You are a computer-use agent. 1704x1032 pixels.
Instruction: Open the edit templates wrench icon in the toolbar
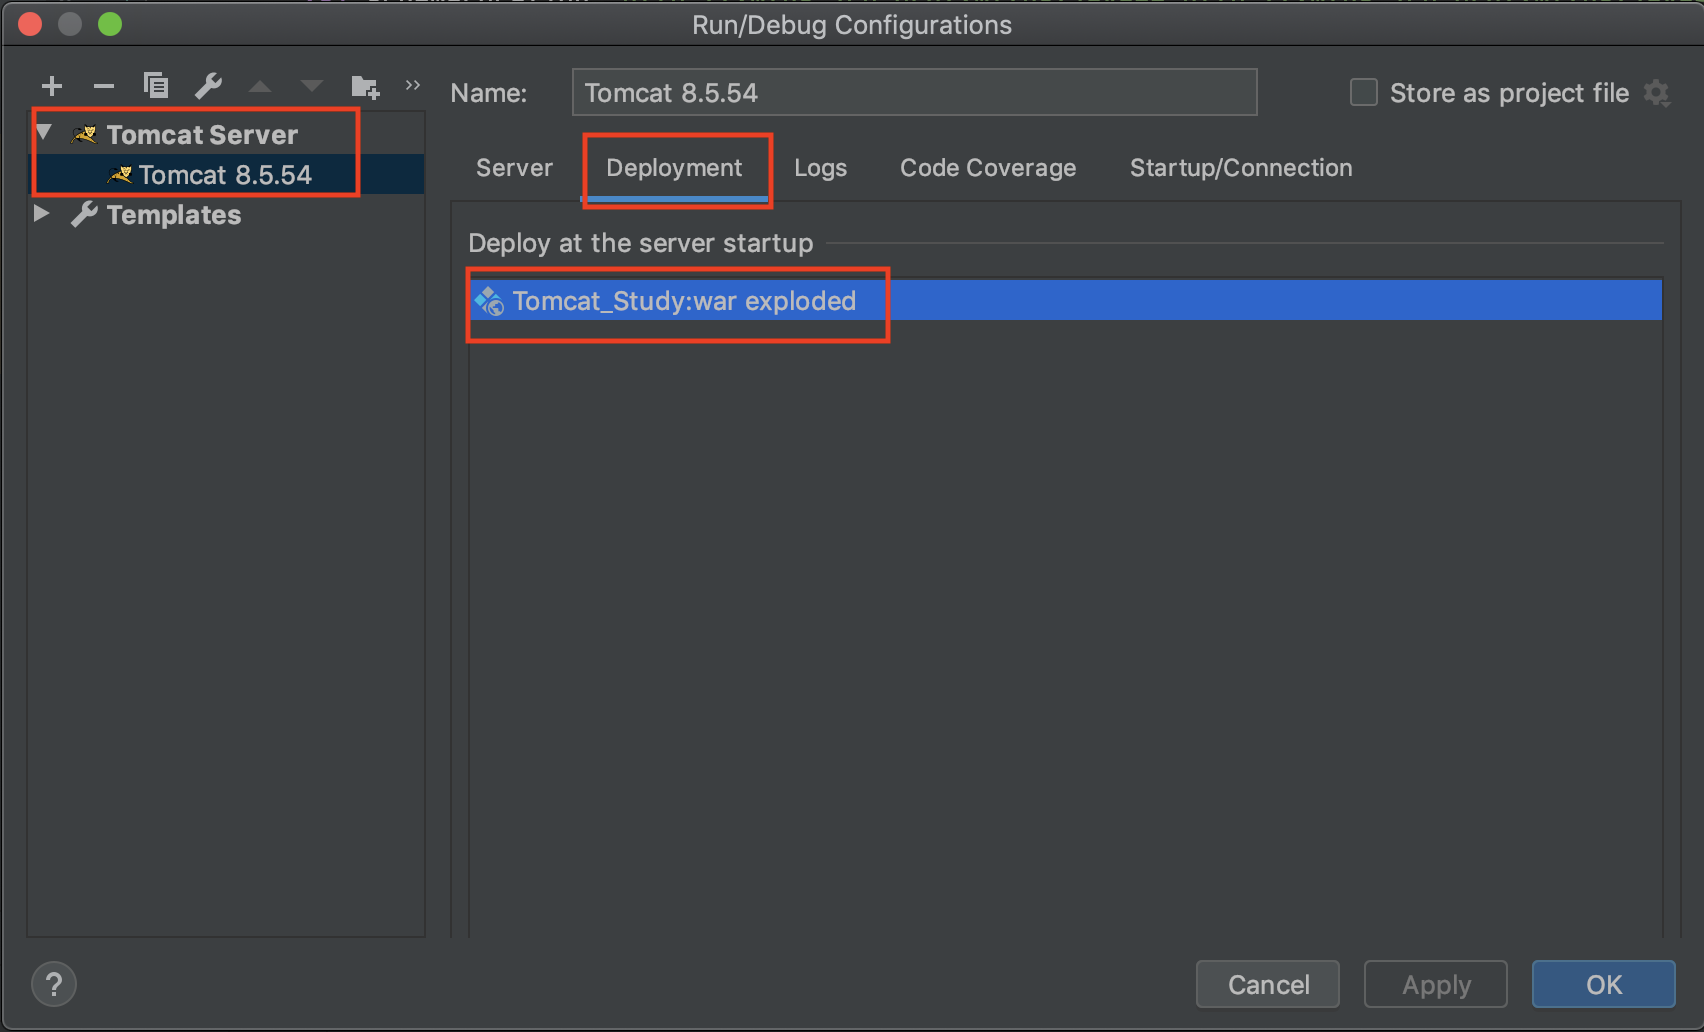(x=208, y=86)
